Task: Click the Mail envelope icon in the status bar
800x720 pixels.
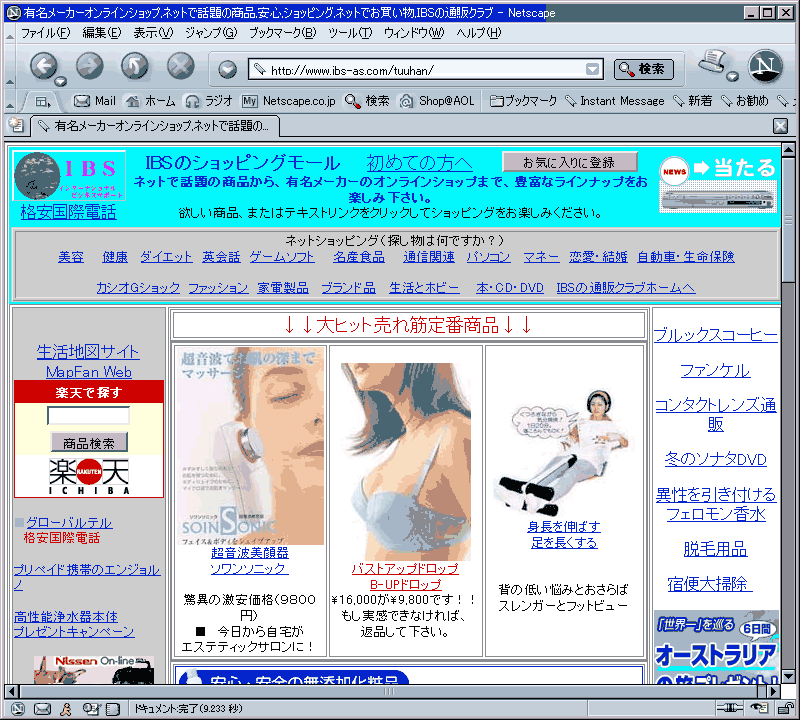Action: click(x=42, y=709)
